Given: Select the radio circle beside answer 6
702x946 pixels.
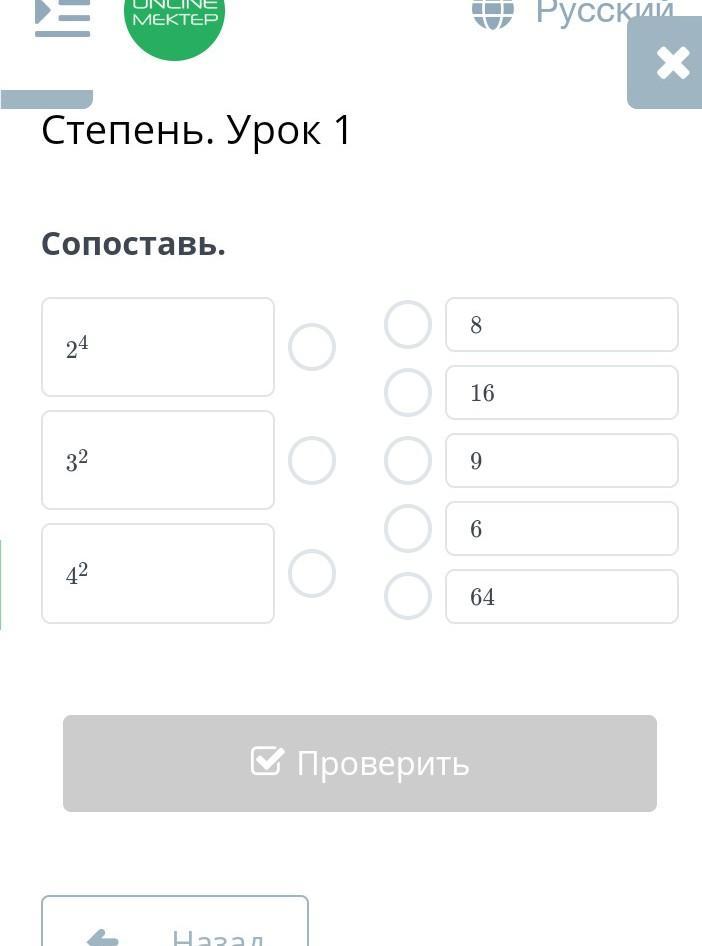Looking at the screenshot, I should (408, 529).
